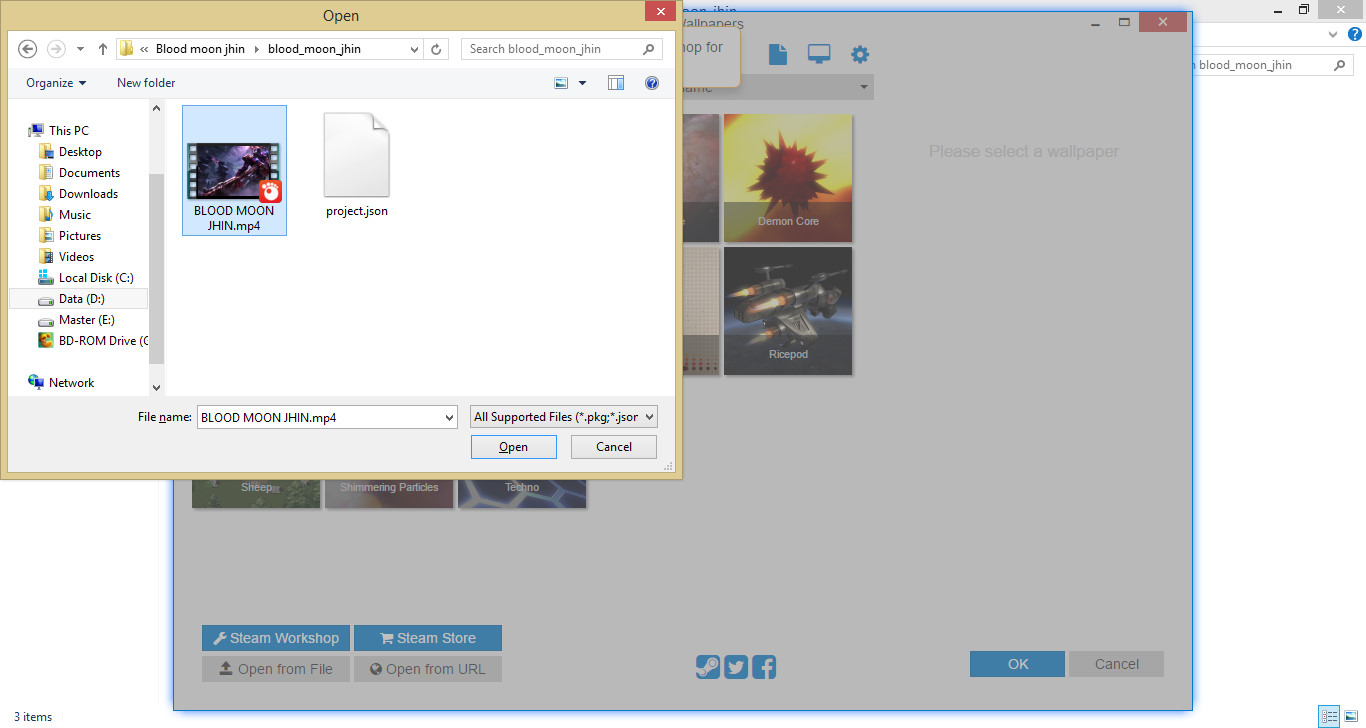Image resolution: width=1366 pixels, height=728 pixels.
Task: Open Downloads in navigation pane
Action: tap(88, 194)
